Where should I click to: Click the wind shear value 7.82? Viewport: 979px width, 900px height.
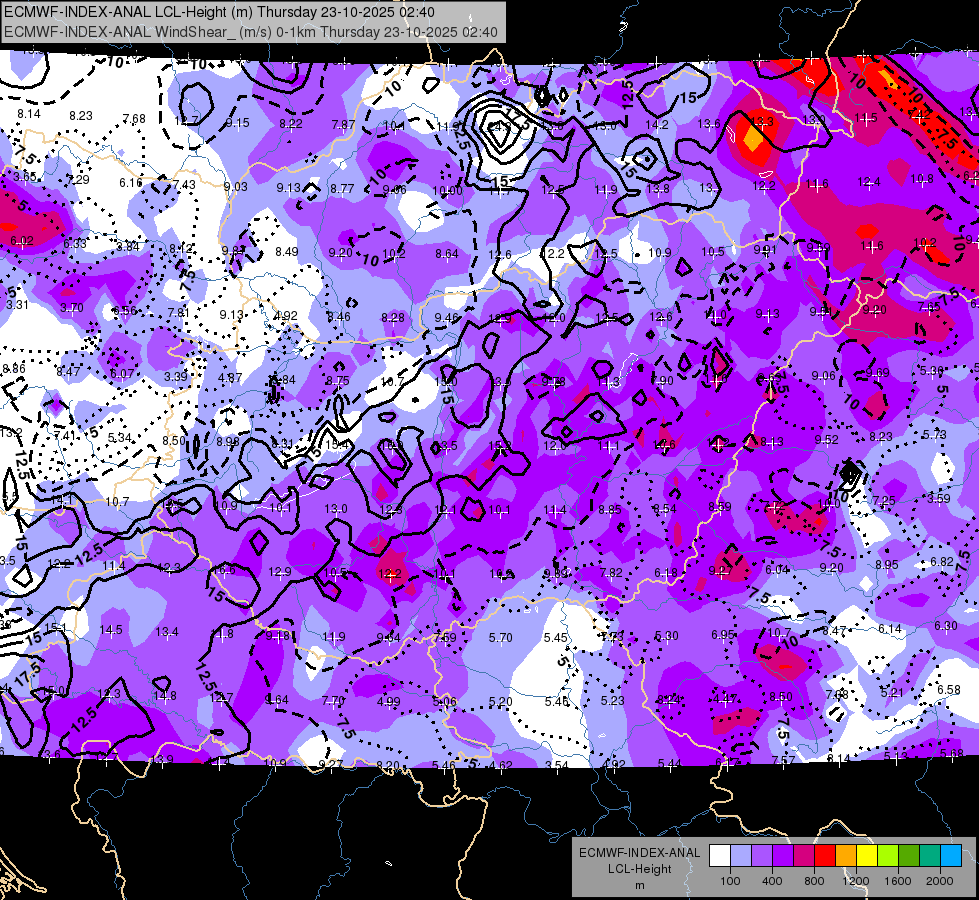point(611,573)
